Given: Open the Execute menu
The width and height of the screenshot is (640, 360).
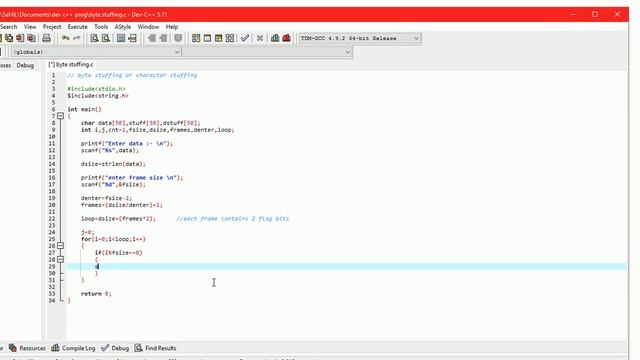Looking at the screenshot, I should [78, 27].
